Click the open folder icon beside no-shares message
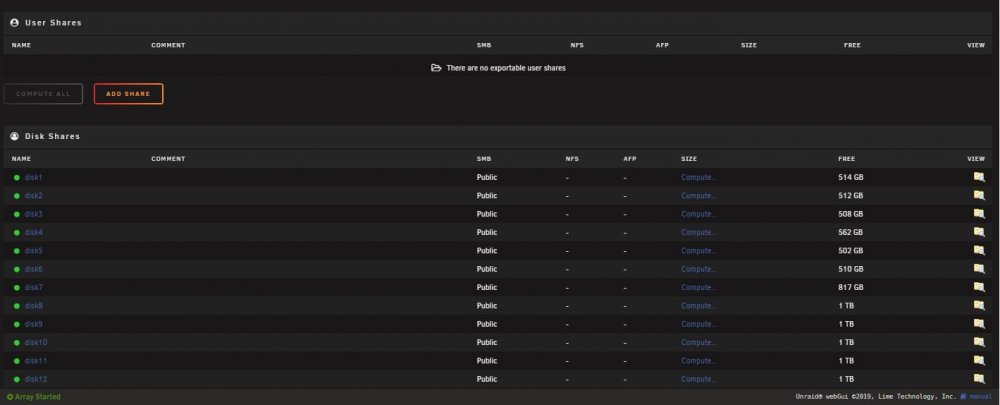Viewport: 1000px width, 405px height. (436, 68)
